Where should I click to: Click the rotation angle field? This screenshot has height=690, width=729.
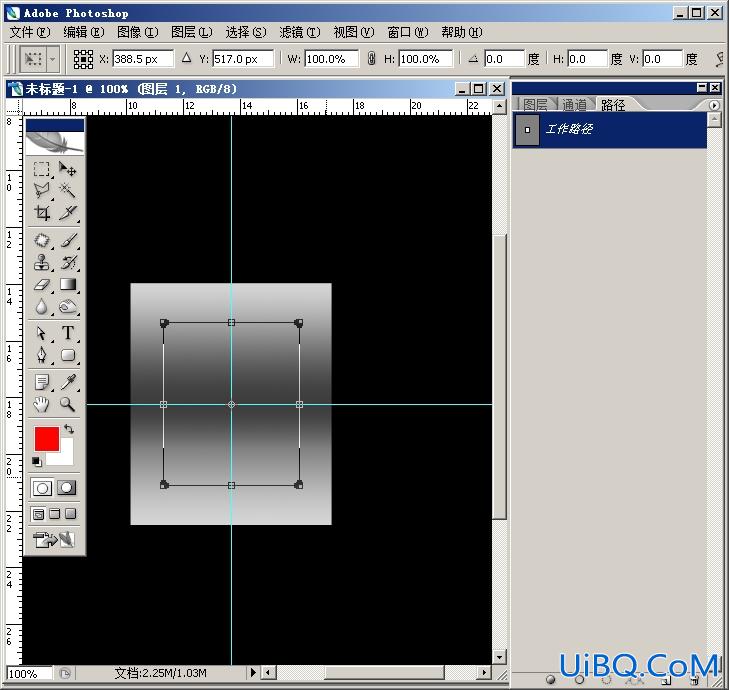[x=504, y=59]
